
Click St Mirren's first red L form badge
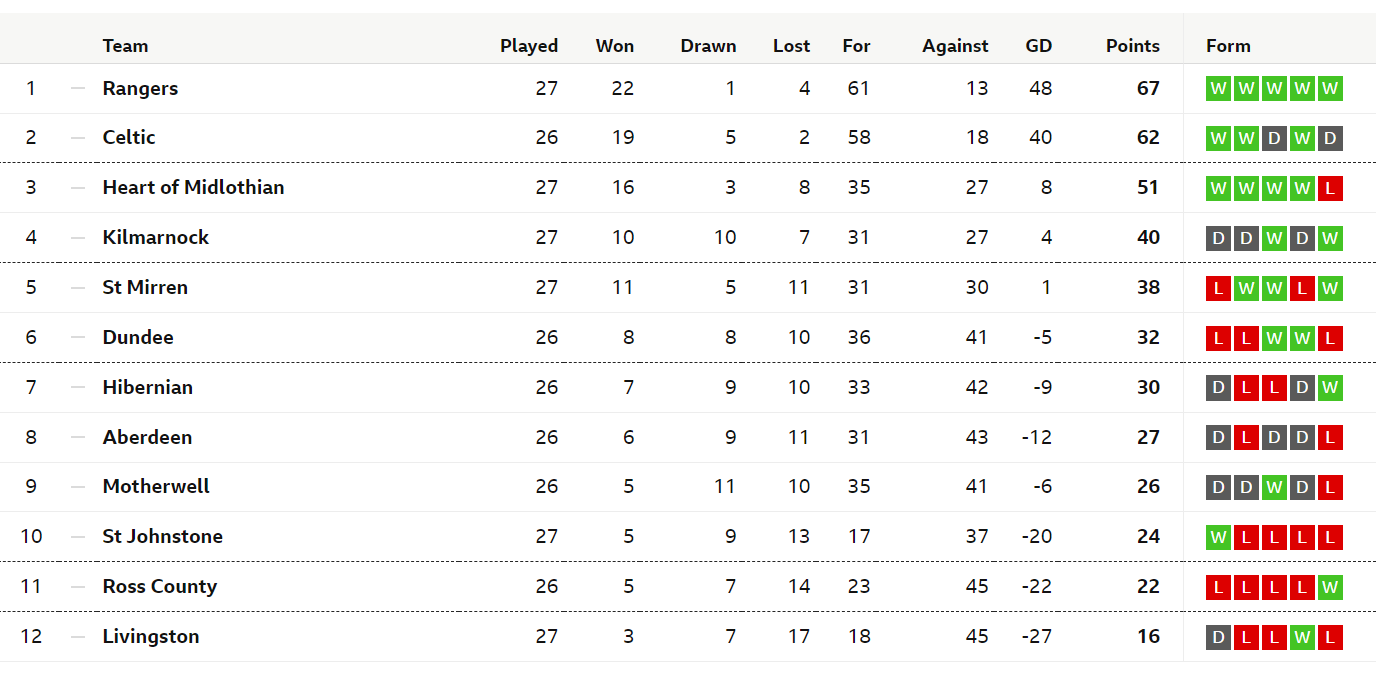coord(1218,288)
